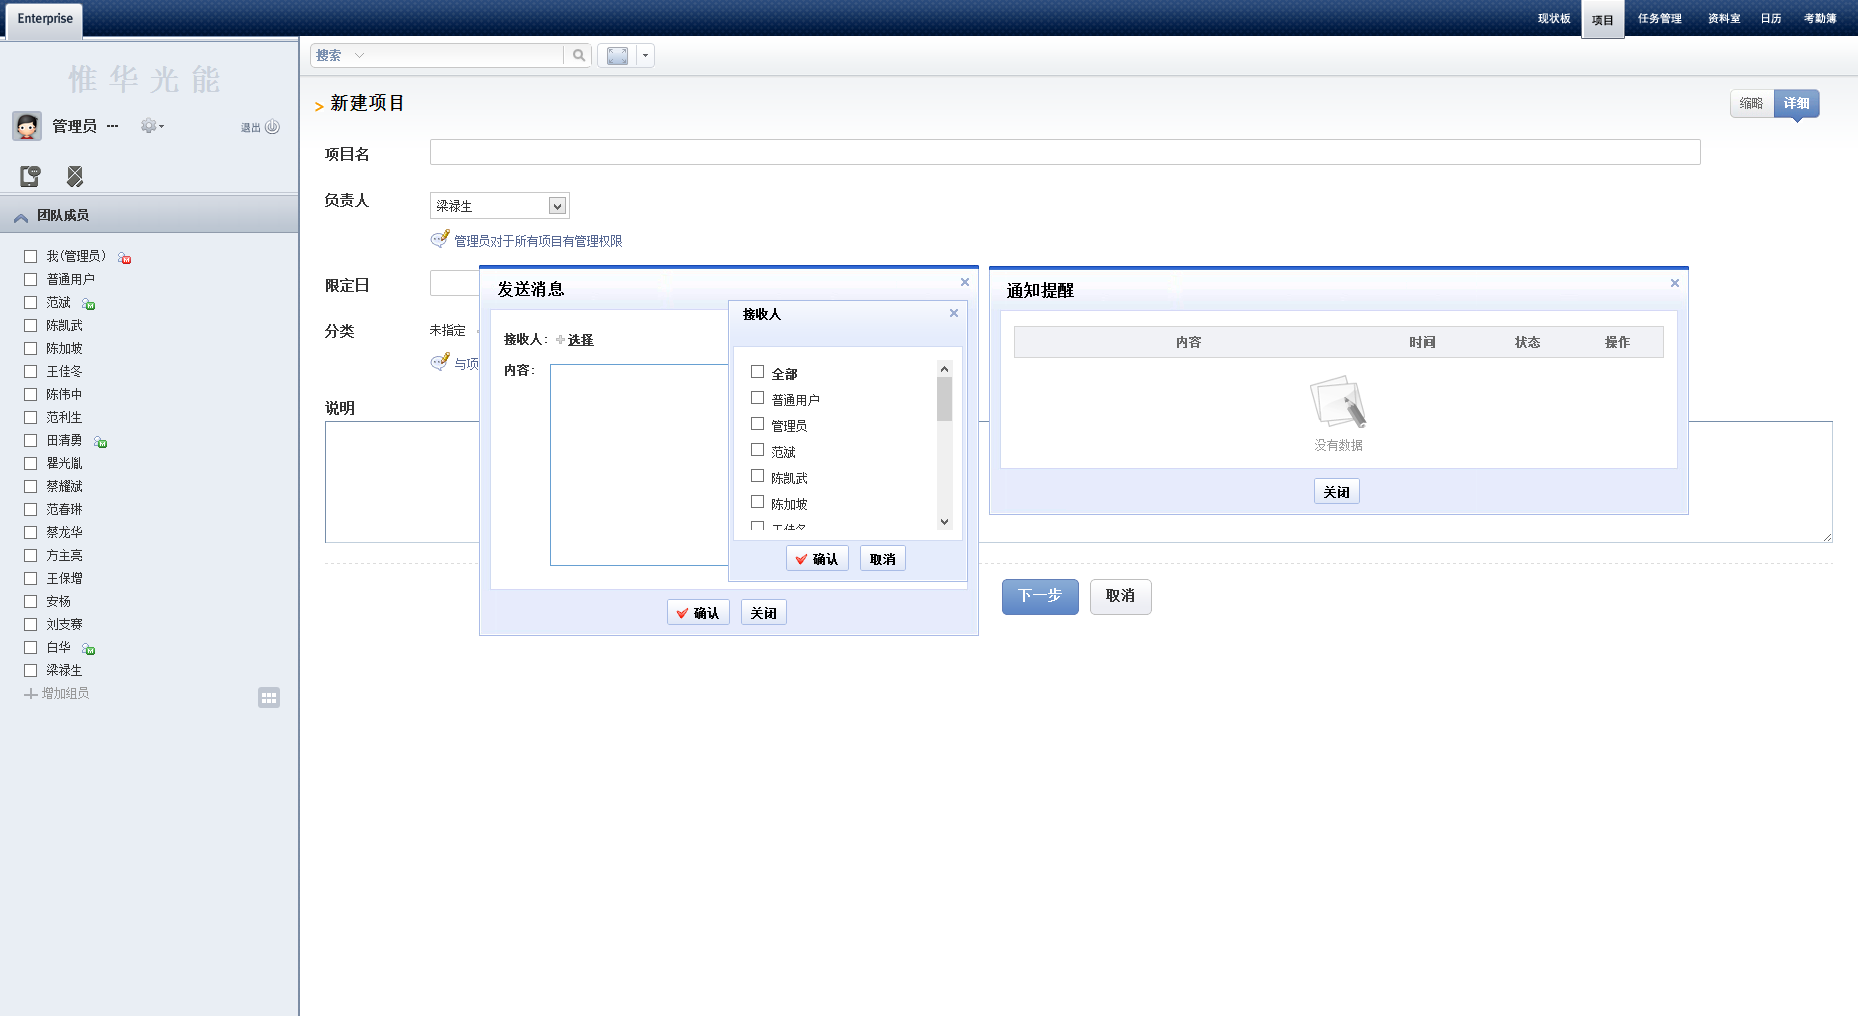The height and width of the screenshot is (1016, 1858).
Task: Tick the 陈凯武 checkbox in team members
Action: [x=31, y=326]
